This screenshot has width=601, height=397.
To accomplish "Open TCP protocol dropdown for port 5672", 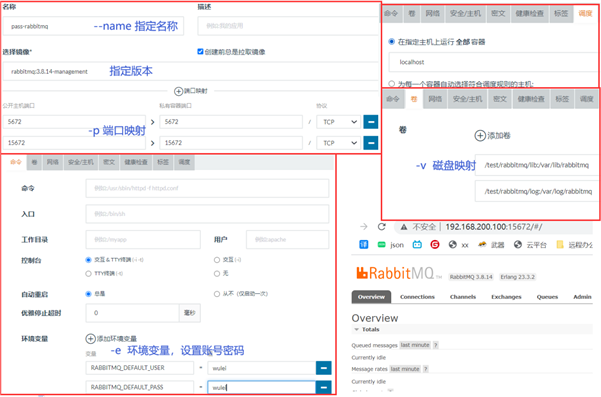I will pos(339,122).
